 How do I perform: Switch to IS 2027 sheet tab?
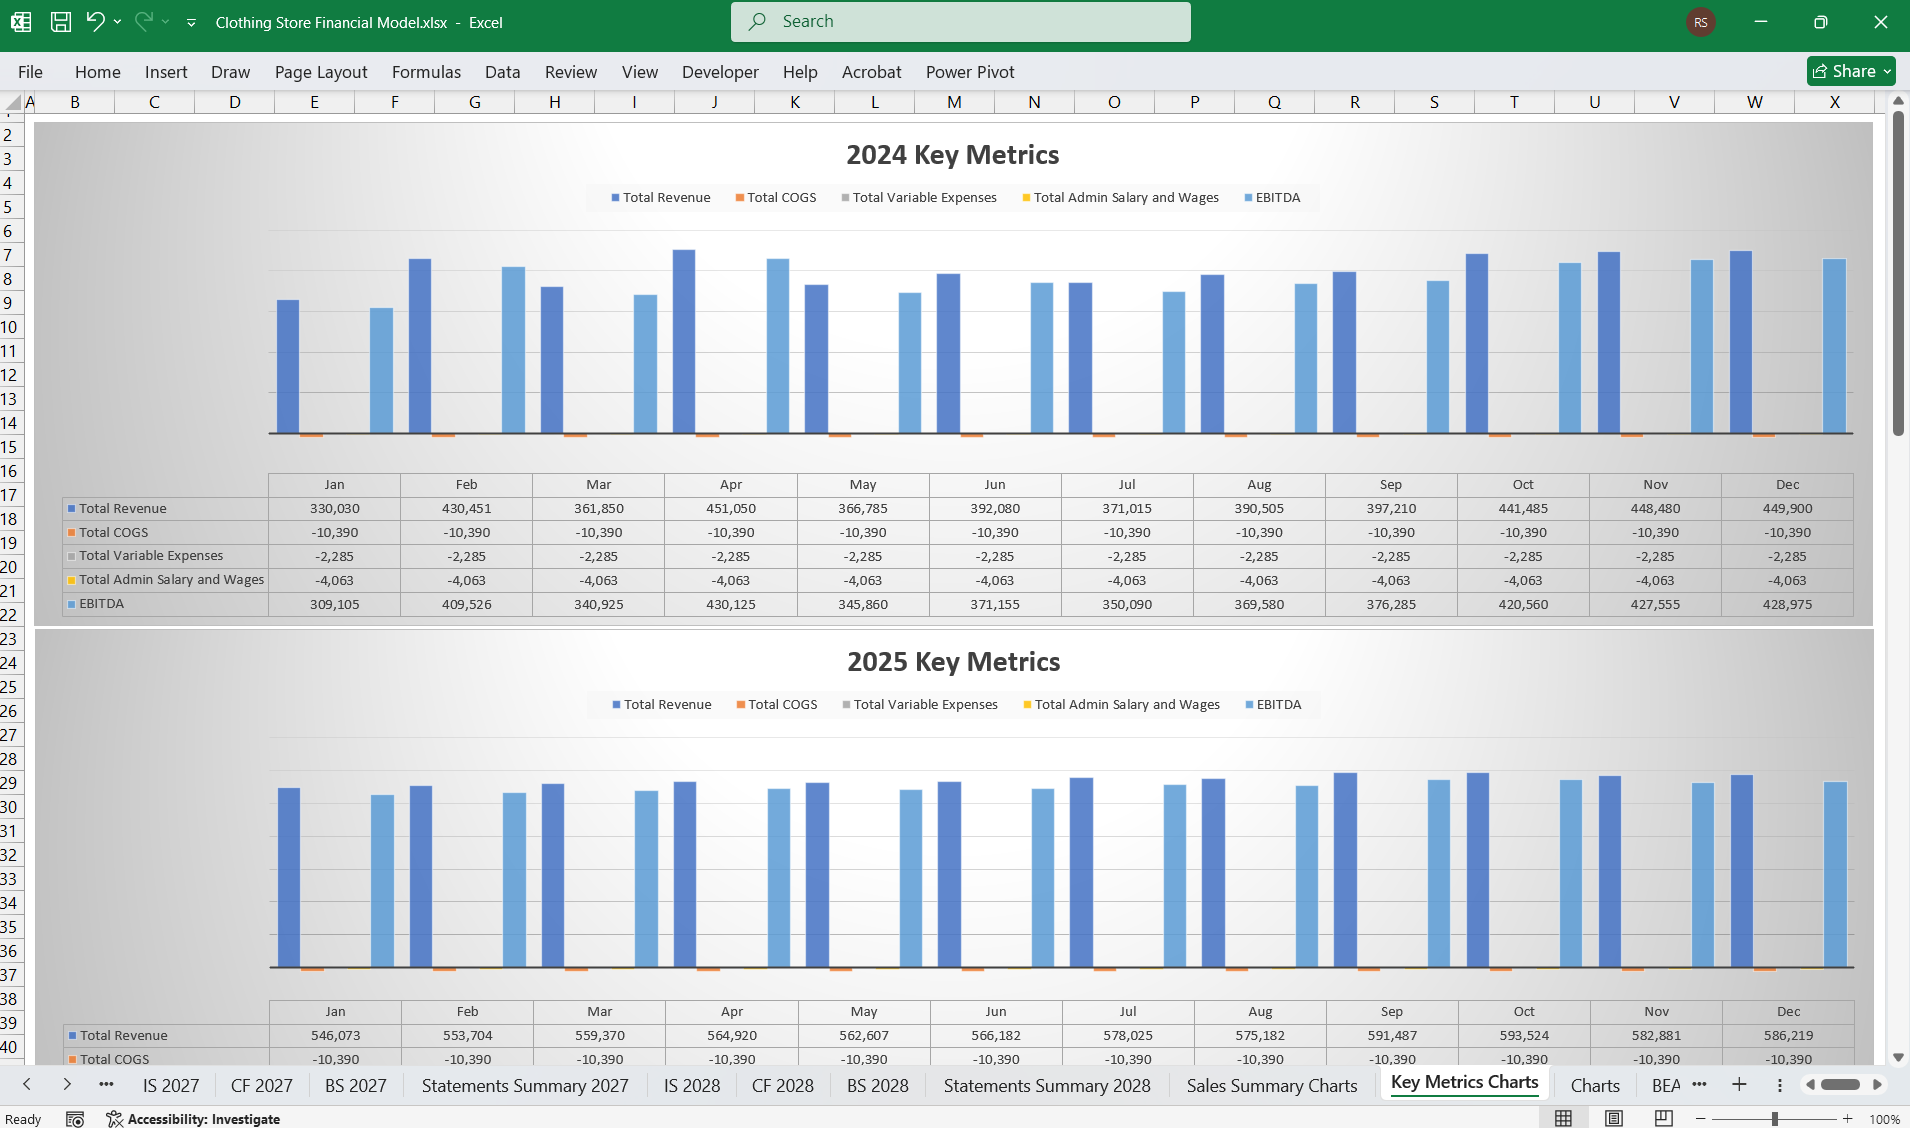(x=171, y=1086)
